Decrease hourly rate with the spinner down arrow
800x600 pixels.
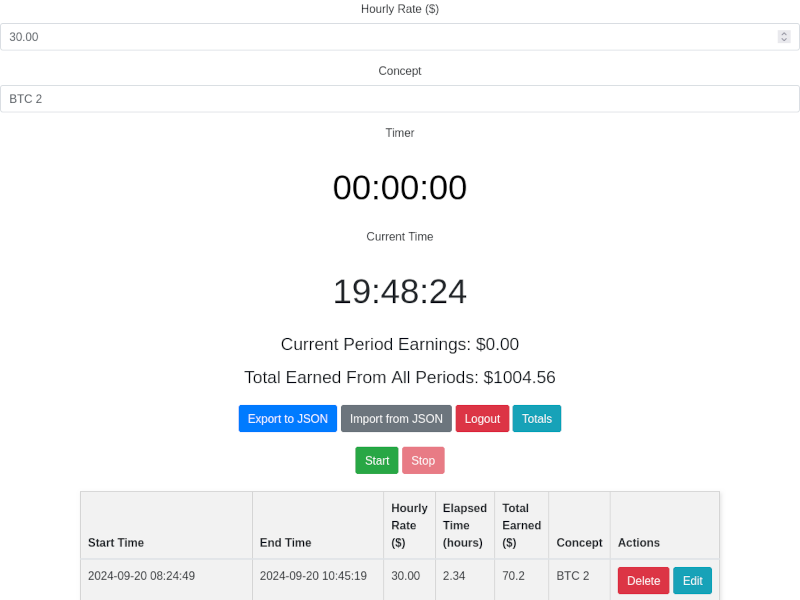coord(784,40)
